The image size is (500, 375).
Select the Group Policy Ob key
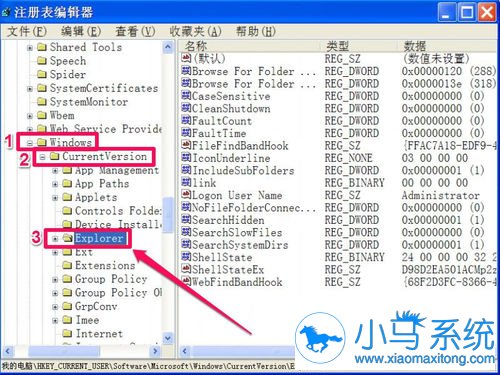118,293
